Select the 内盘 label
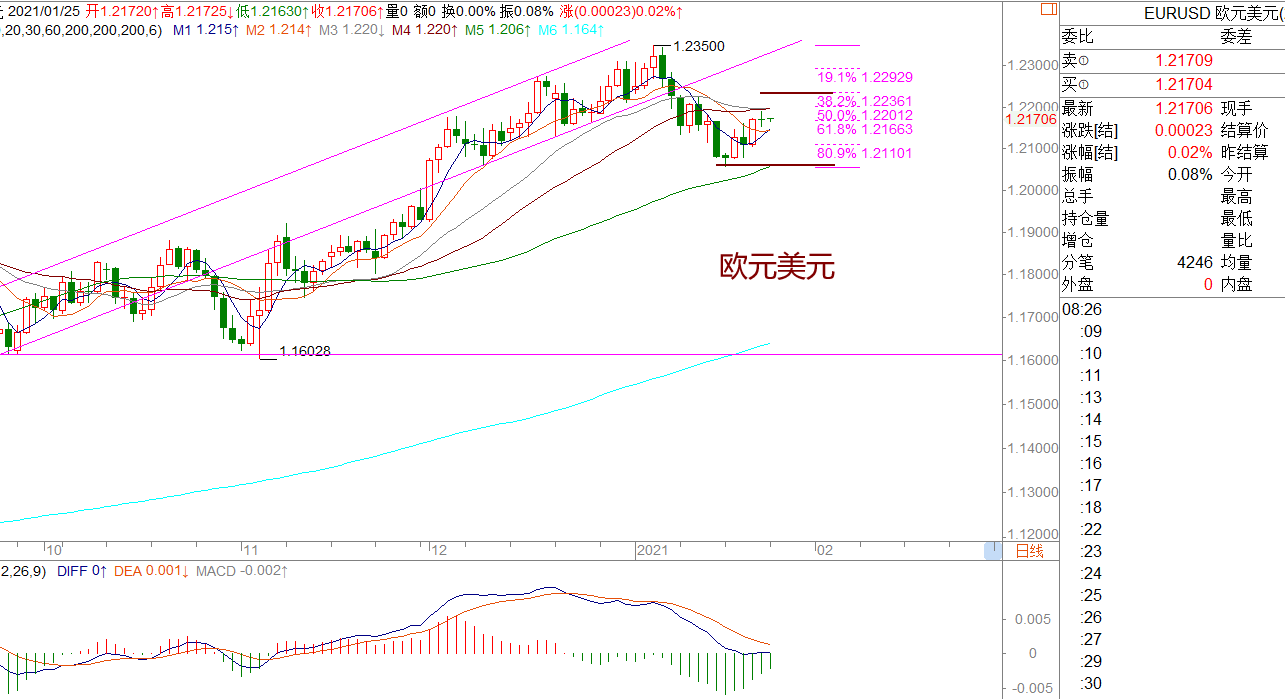 (1237, 284)
